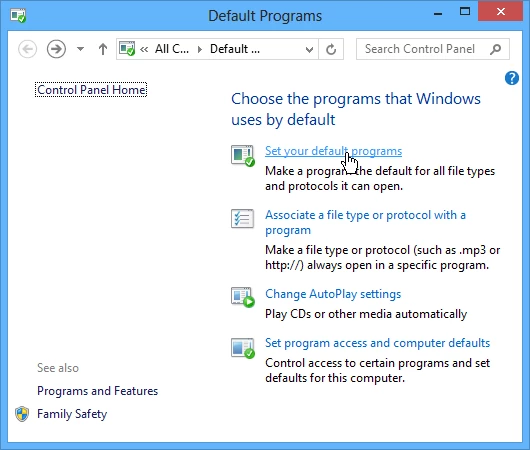Open Set your default programs link
The width and height of the screenshot is (530, 450).
click(x=333, y=151)
